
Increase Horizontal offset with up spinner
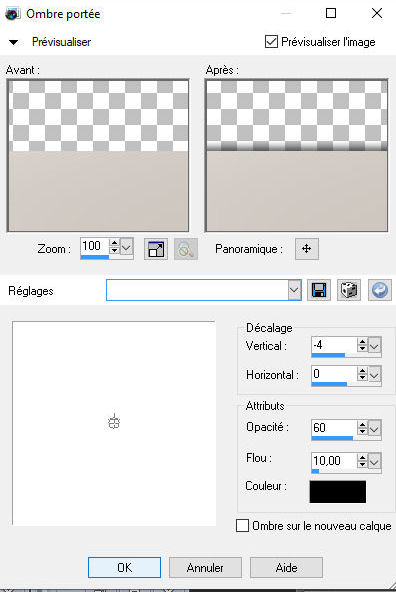362,370
